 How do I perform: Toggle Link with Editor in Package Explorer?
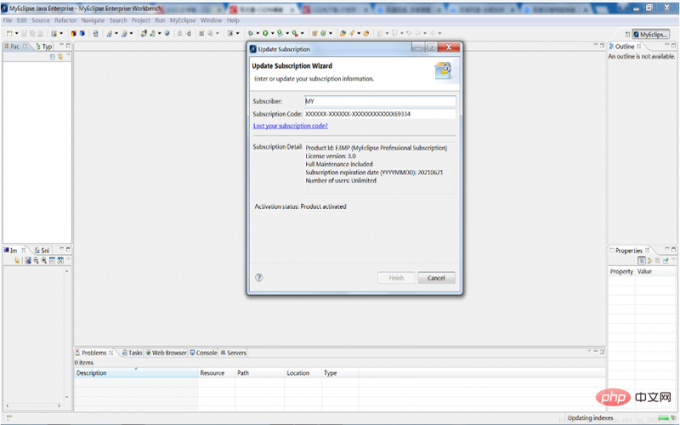click(x=60, y=57)
